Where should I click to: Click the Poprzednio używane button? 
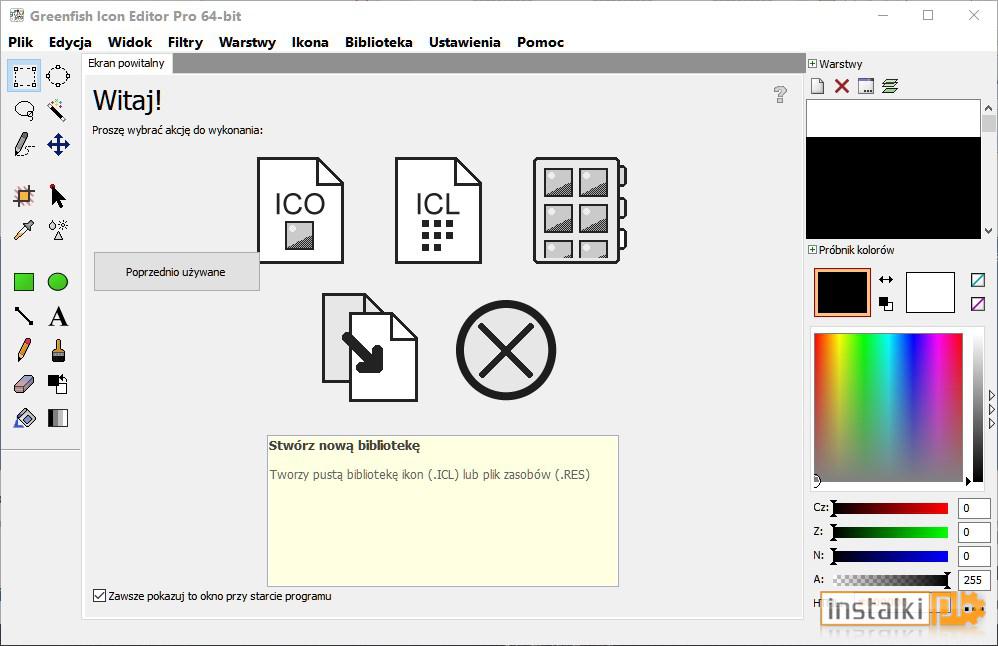(176, 272)
